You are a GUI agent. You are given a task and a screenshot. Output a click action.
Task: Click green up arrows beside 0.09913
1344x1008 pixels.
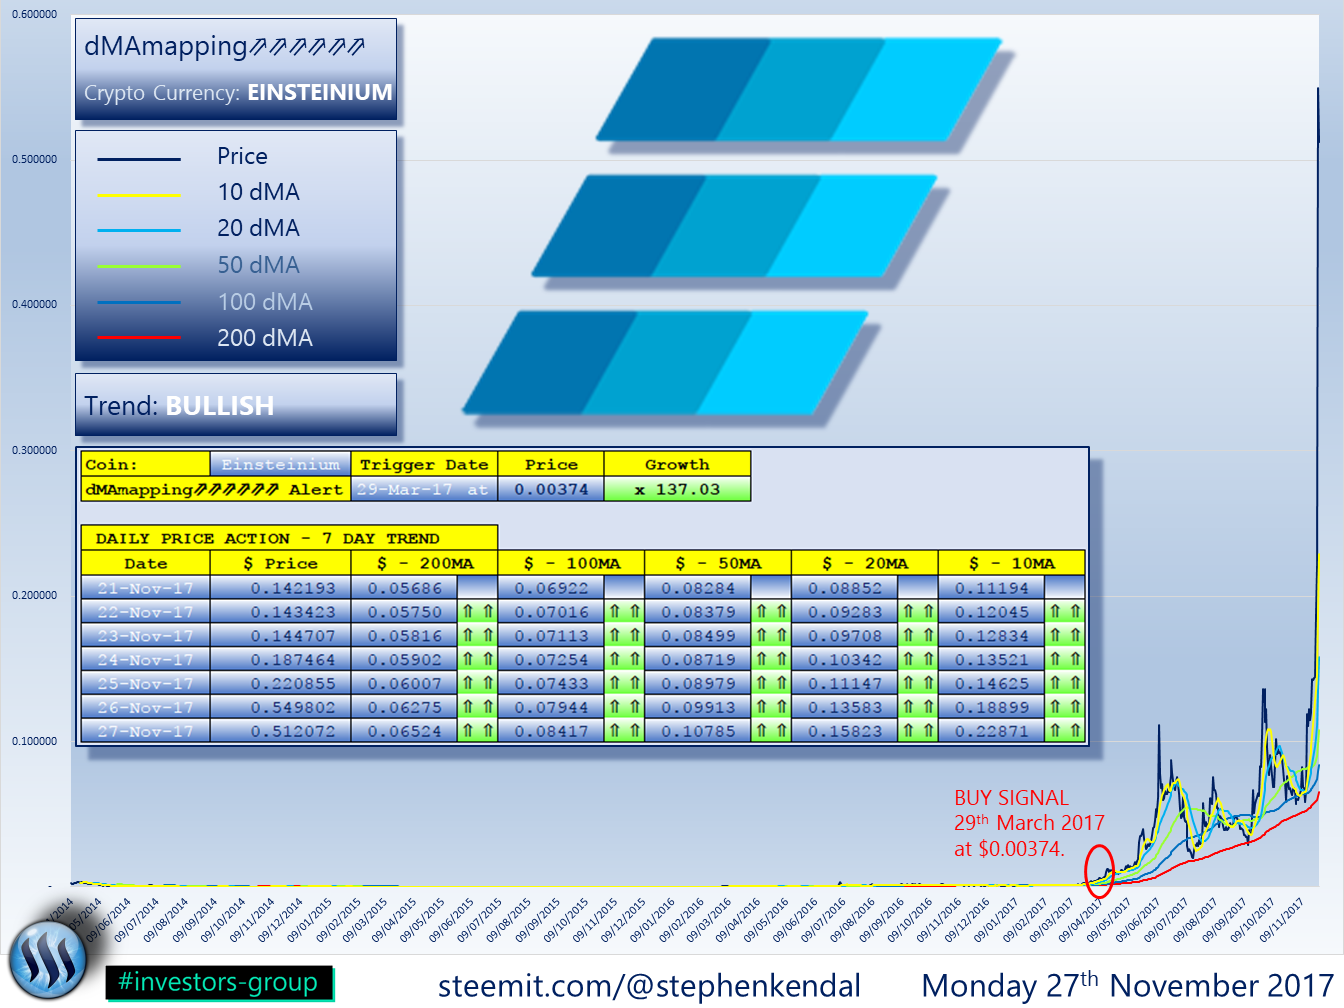coord(771,708)
